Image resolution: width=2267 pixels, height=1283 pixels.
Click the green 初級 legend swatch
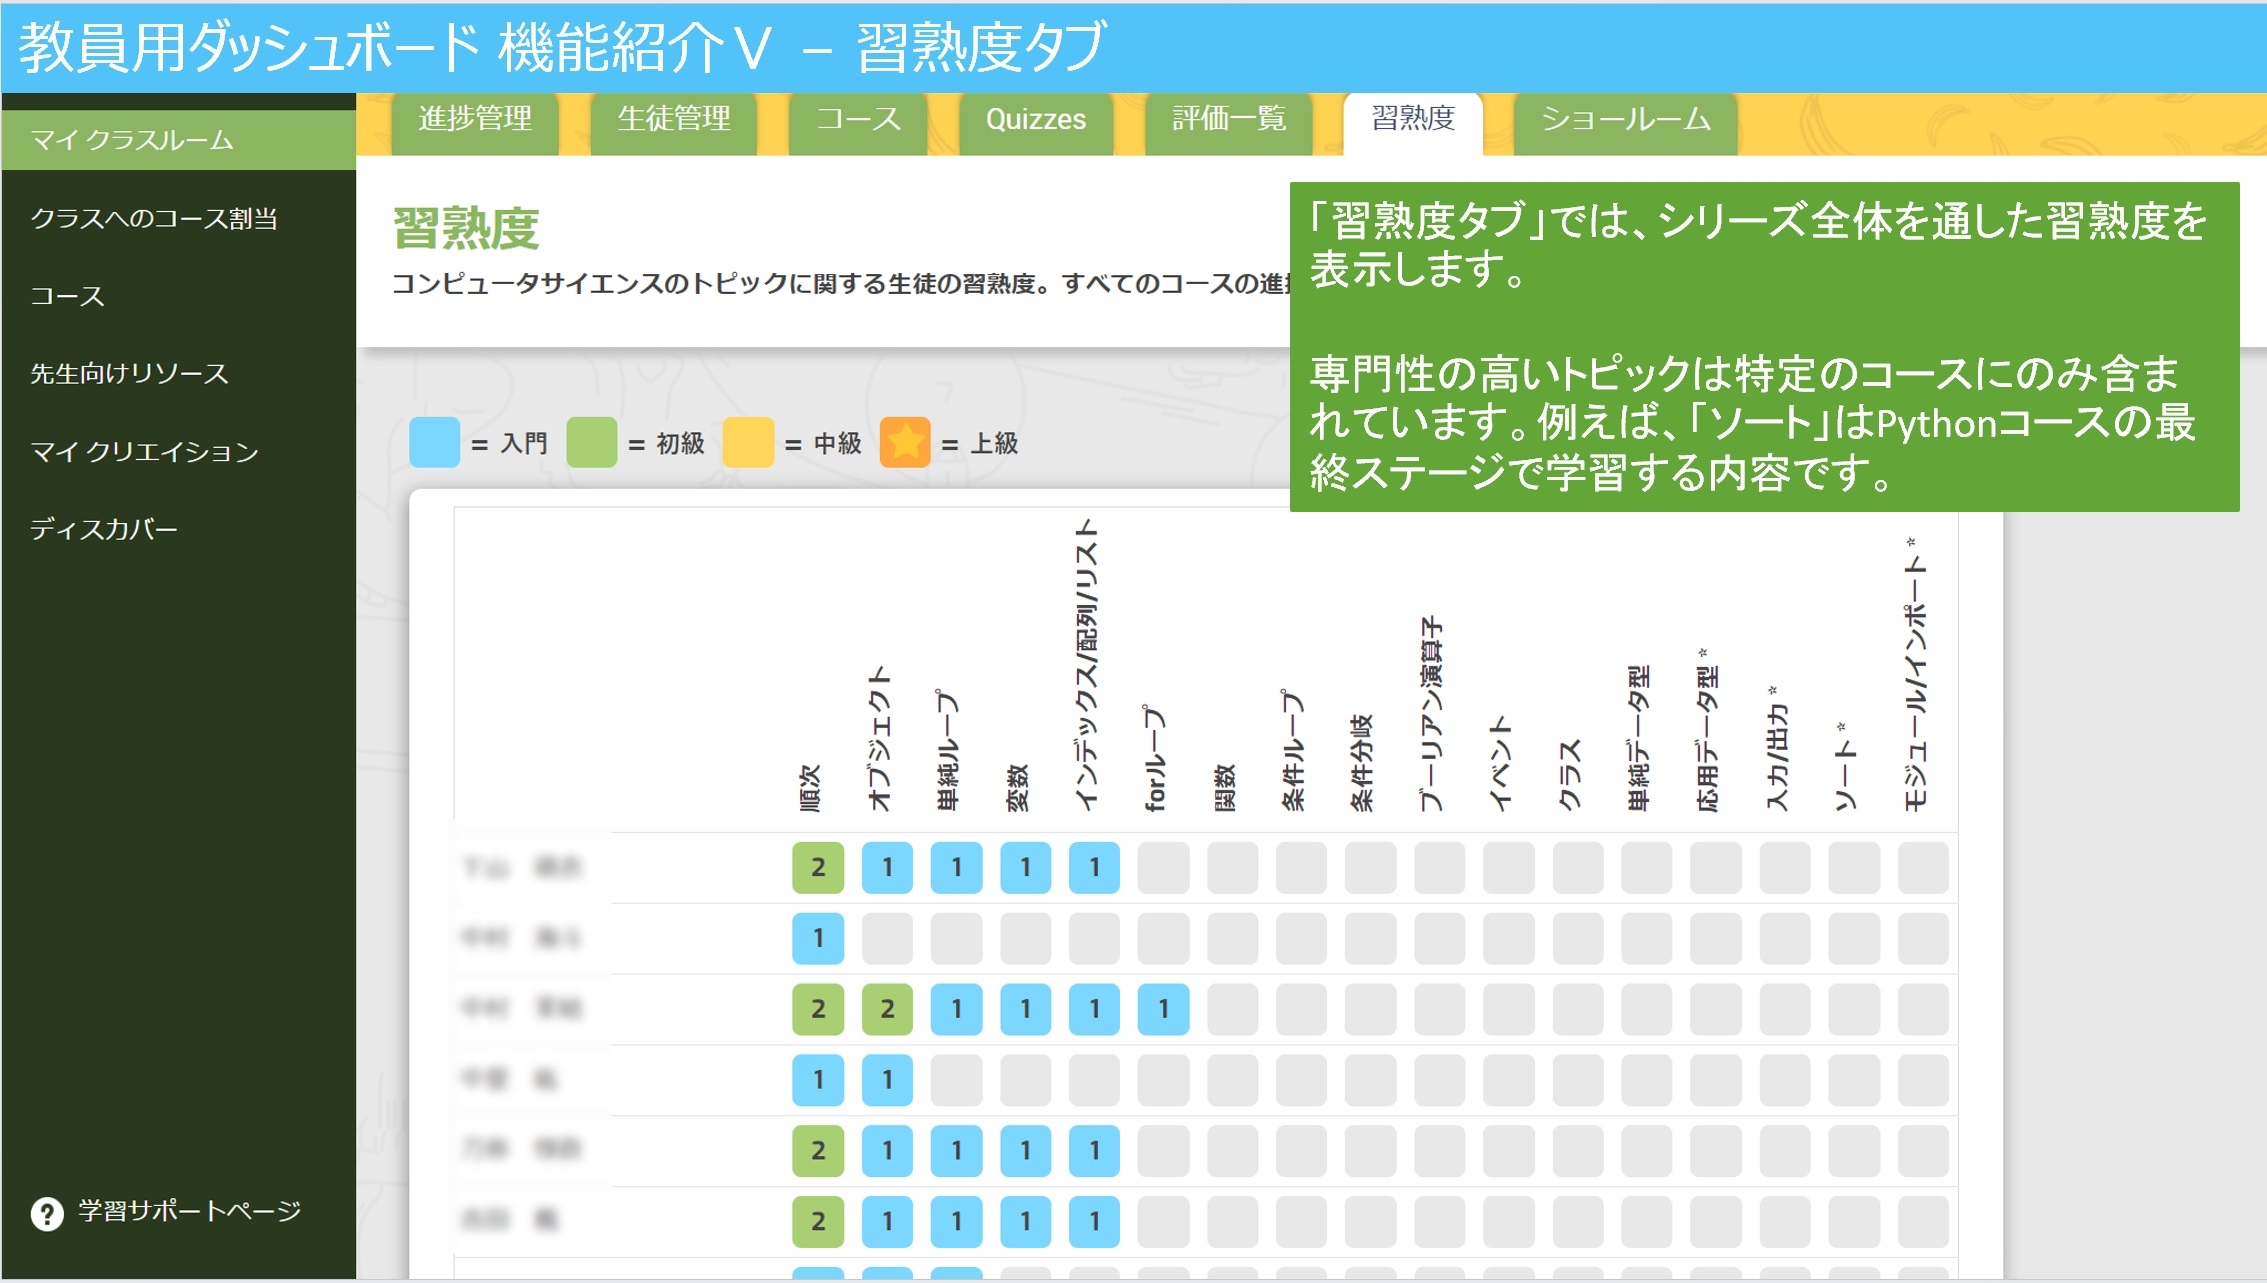click(591, 442)
